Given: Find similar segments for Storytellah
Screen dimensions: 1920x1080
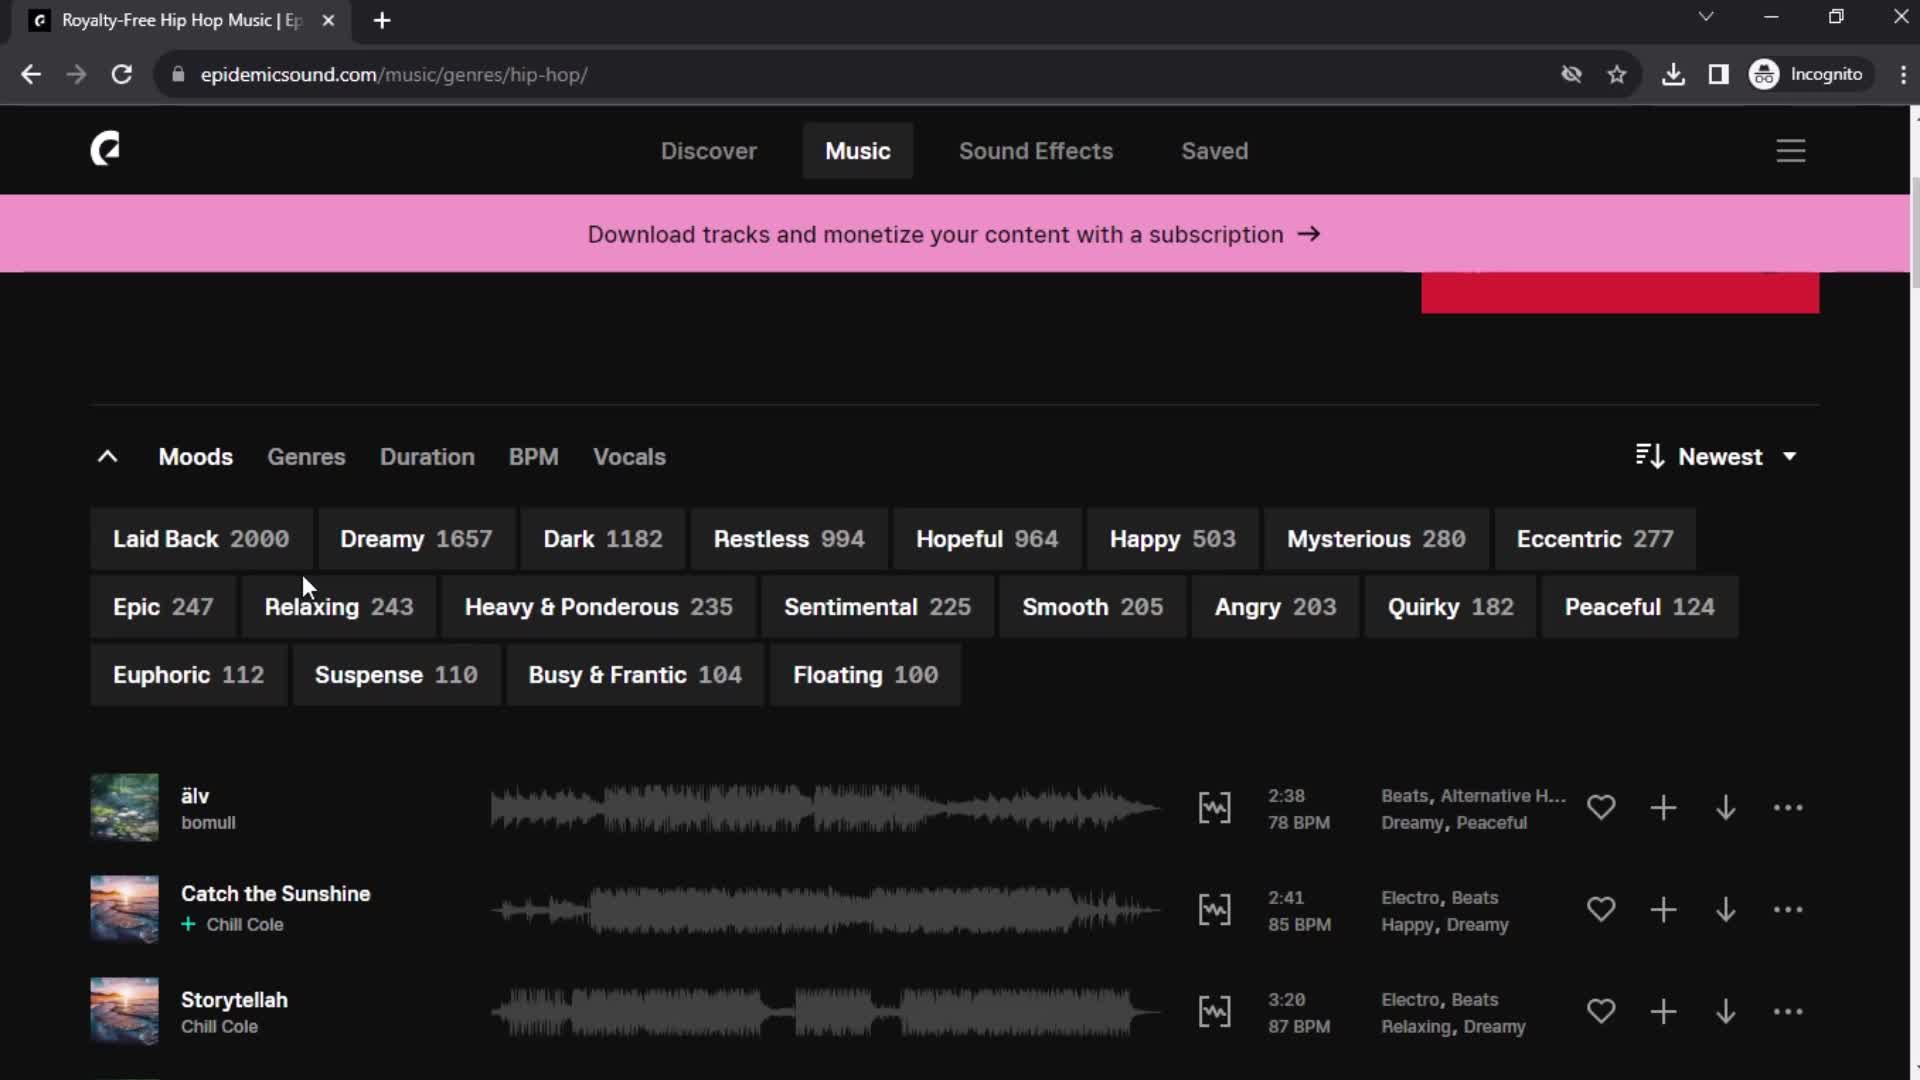Looking at the screenshot, I should 1214,1011.
